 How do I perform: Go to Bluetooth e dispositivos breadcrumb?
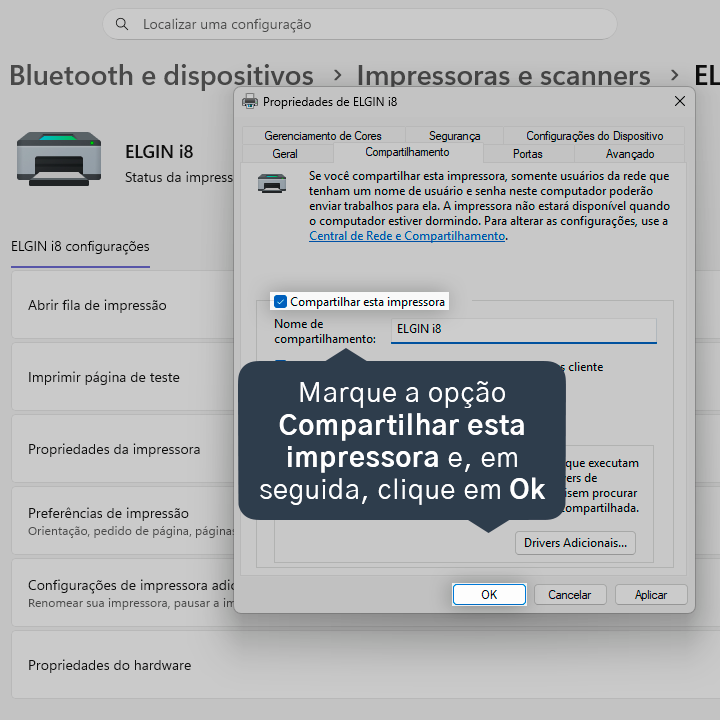coord(162,75)
